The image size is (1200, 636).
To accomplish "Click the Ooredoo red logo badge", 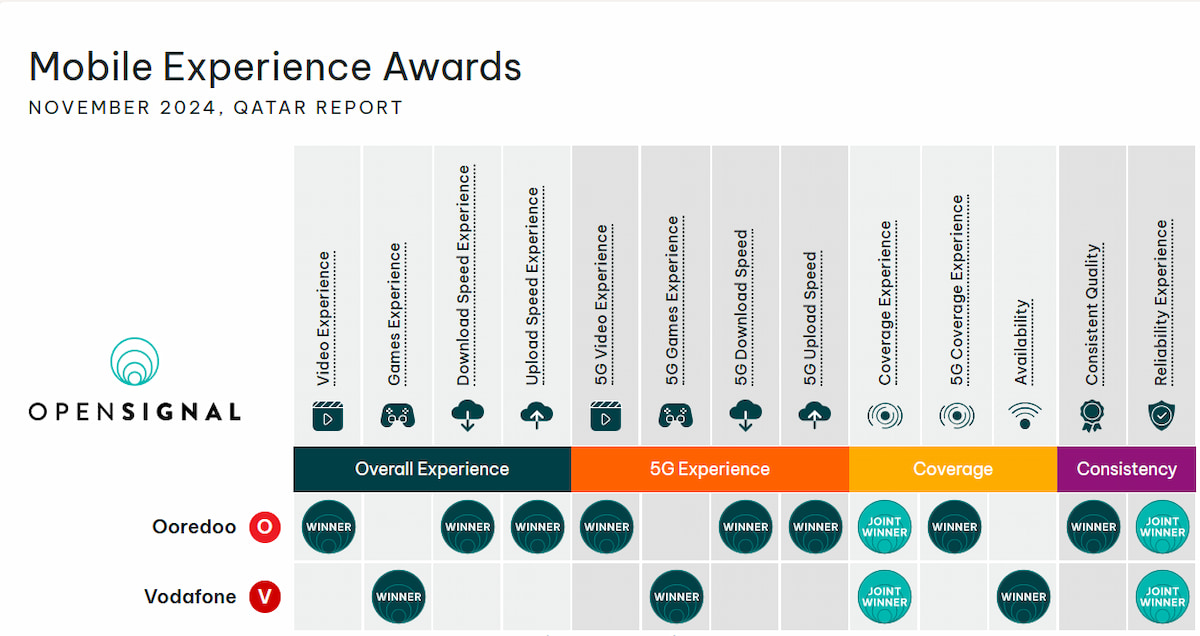I will (265, 527).
